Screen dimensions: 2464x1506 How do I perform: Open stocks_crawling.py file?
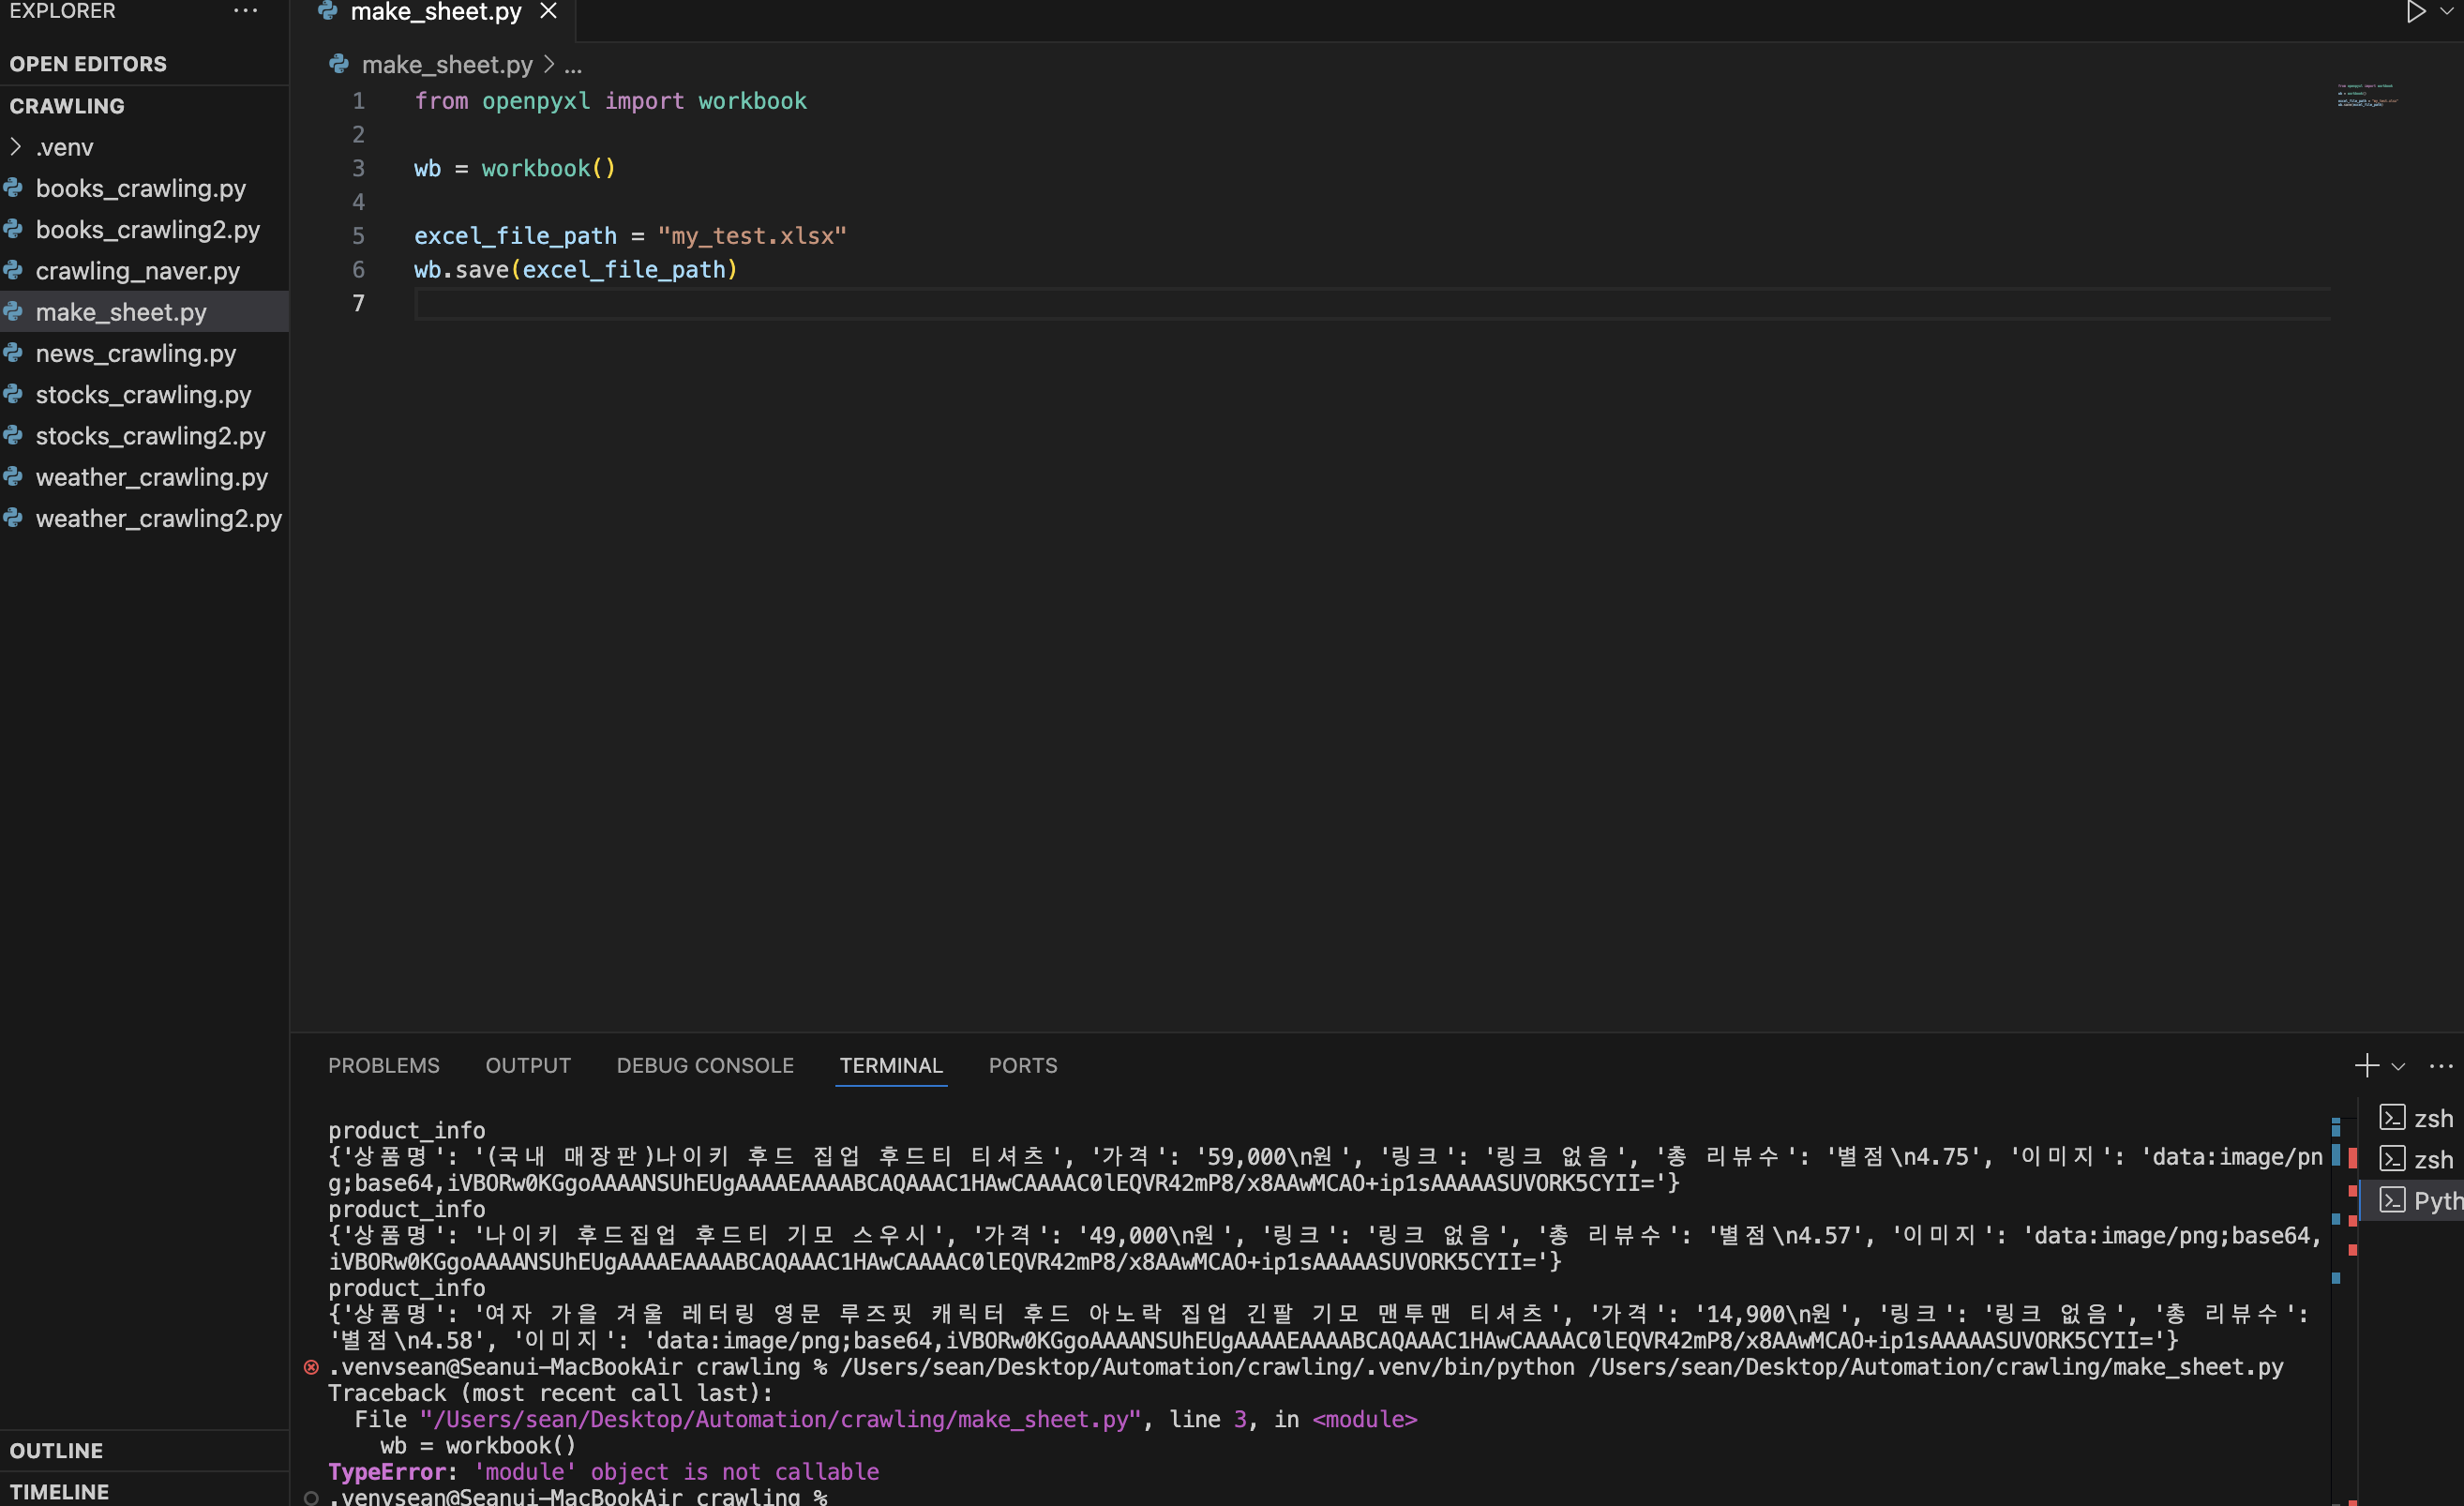[x=144, y=394]
